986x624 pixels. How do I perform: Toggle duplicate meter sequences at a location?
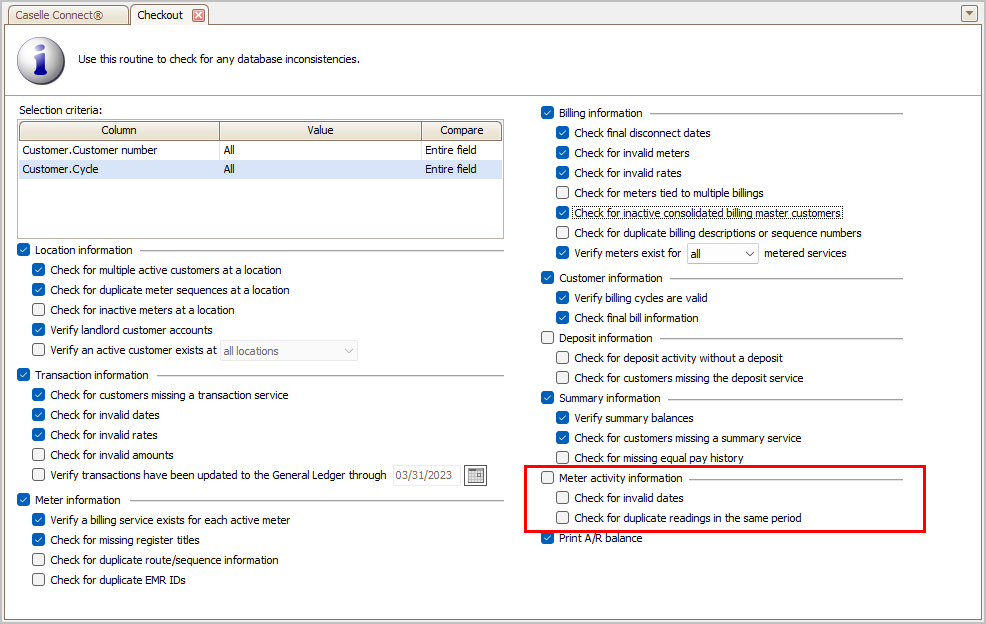39,290
